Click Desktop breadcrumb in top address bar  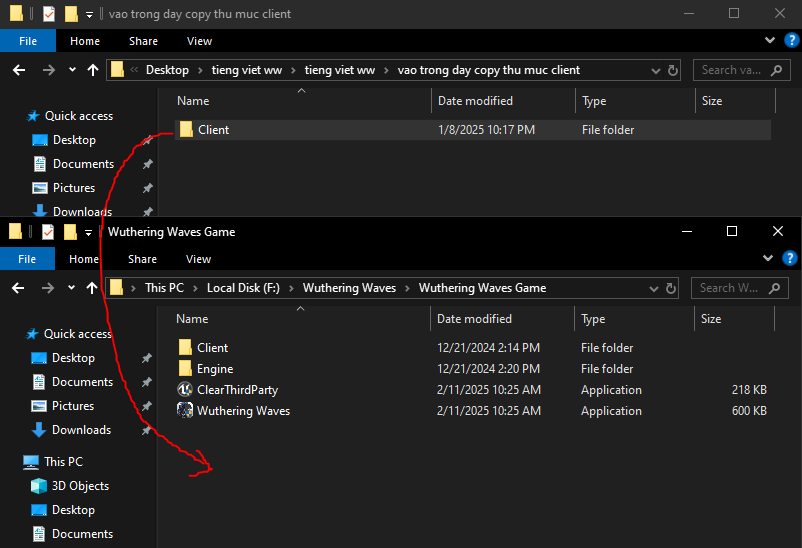pyautogui.click(x=167, y=70)
